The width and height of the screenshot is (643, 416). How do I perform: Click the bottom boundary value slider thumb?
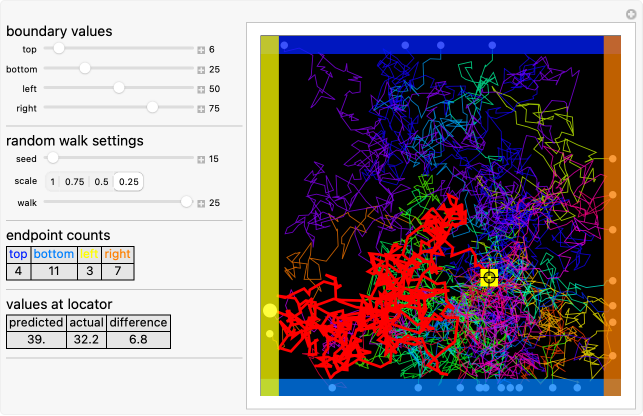tap(85, 68)
